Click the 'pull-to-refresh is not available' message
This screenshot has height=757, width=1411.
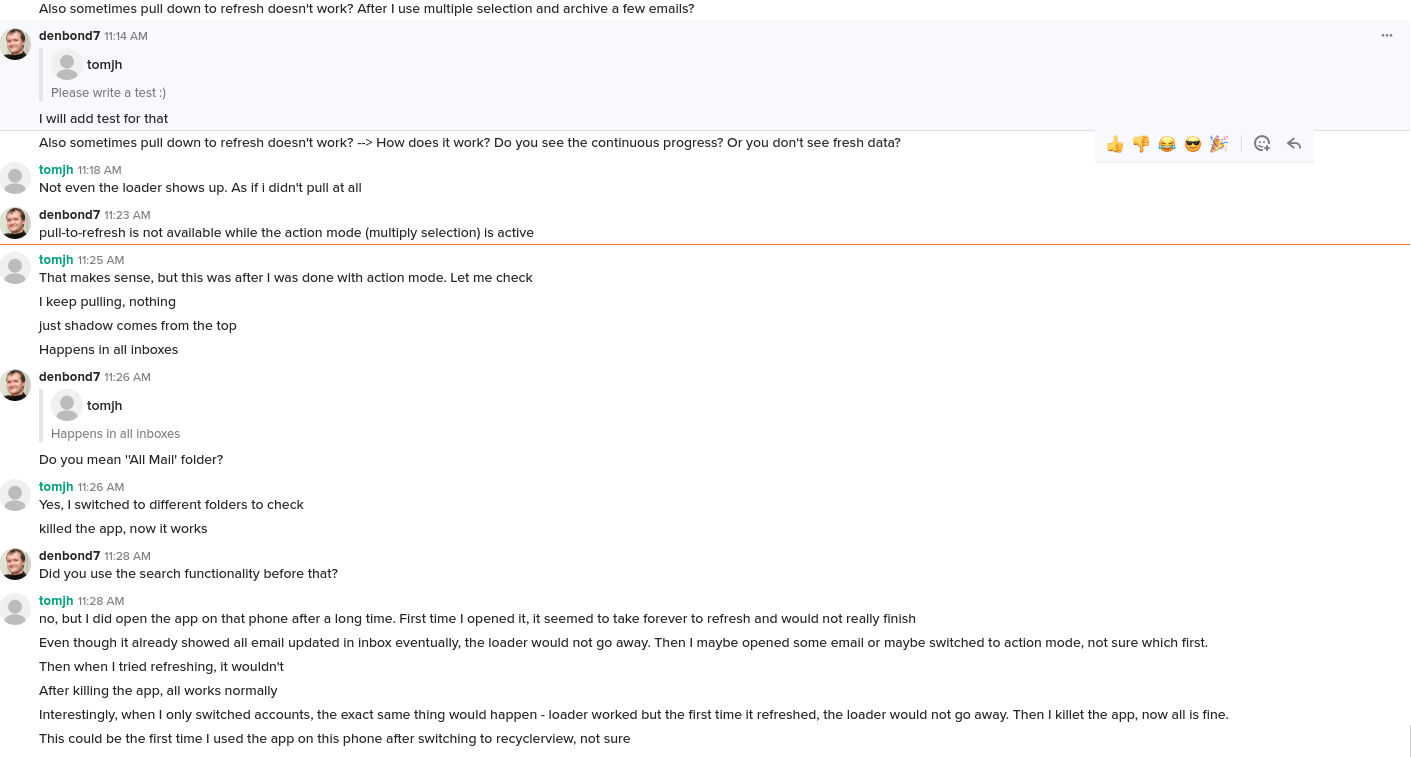click(286, 232)
